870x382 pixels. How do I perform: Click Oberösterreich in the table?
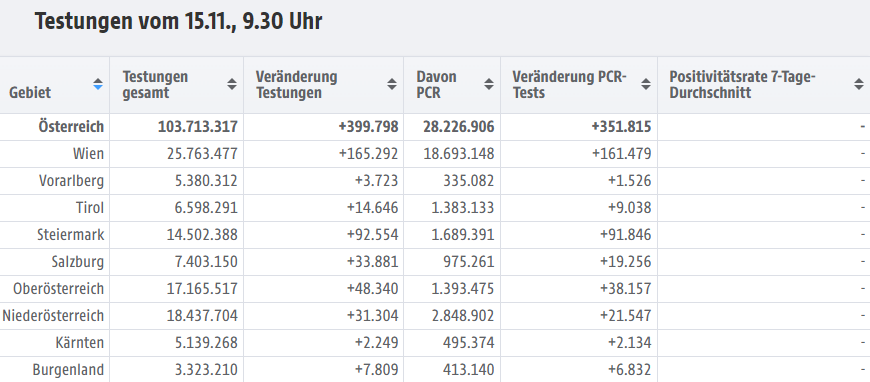pos(58,289)
